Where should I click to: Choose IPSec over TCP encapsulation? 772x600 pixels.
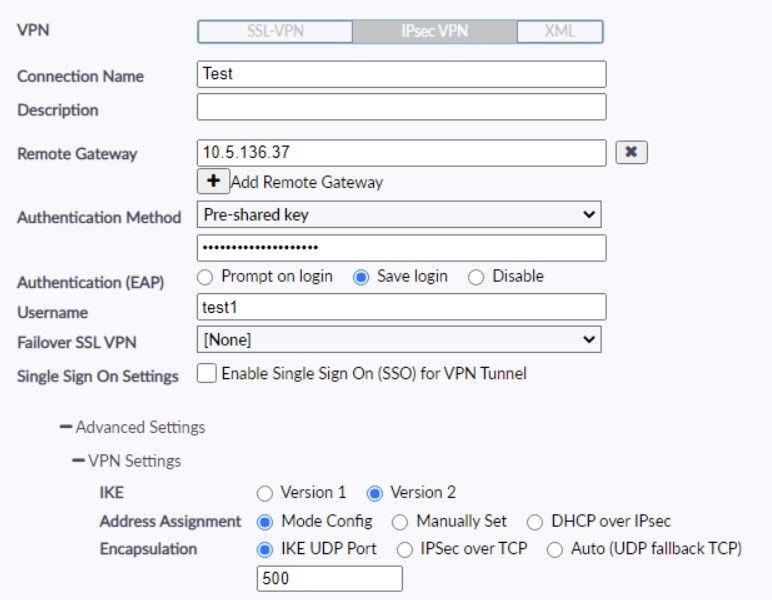point(405,549)
